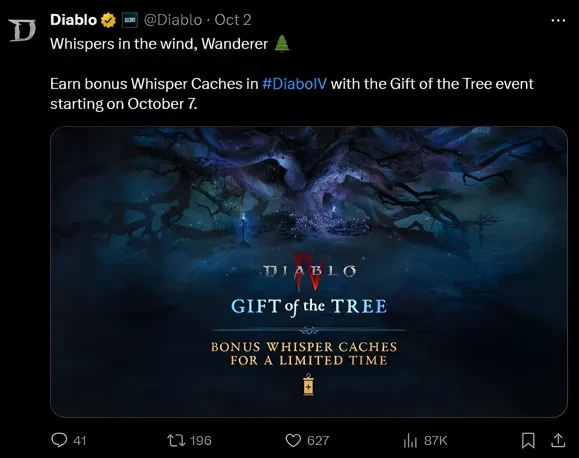579x458 pixels.
Task: Open the reply speech bubble icon
Action: (59, 440)
